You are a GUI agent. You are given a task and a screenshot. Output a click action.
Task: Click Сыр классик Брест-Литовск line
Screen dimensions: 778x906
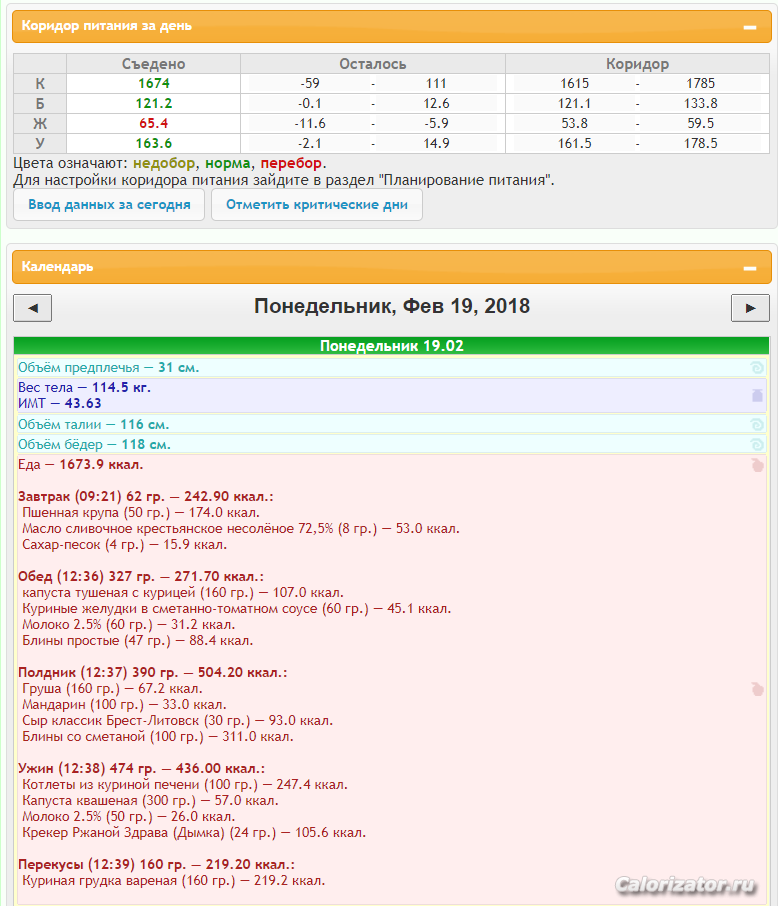[x=177, y=721]
